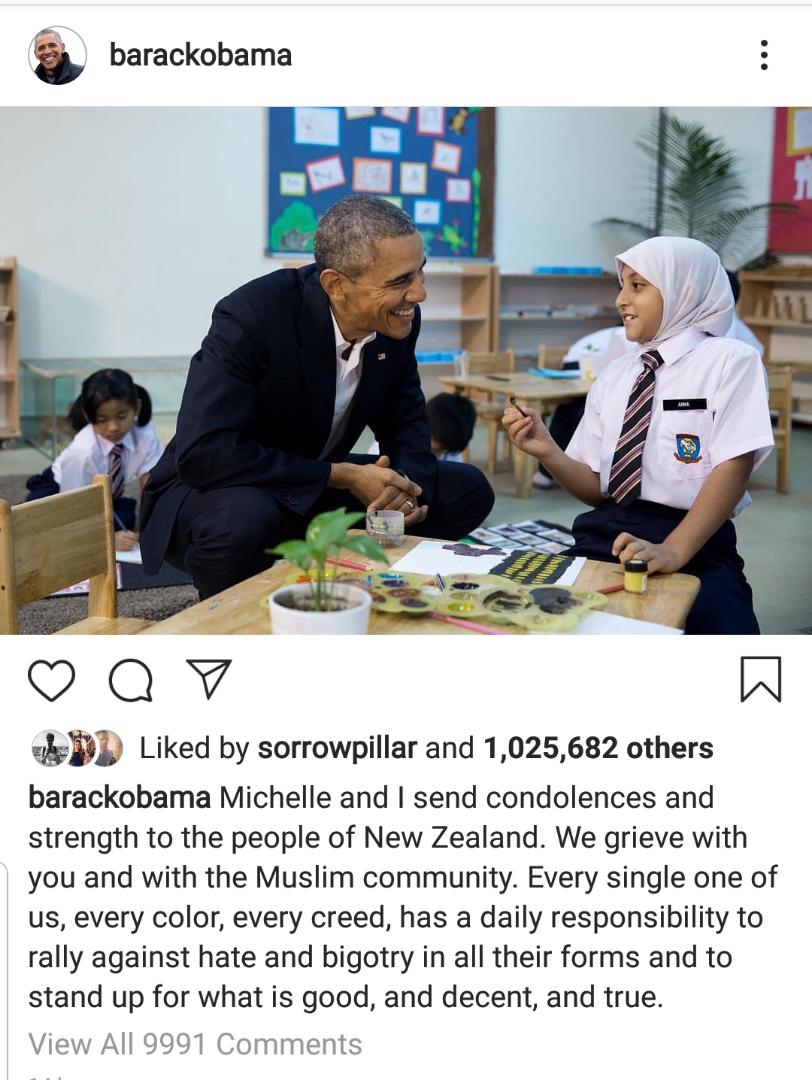Open barackobama username in post header

(200, 55)
